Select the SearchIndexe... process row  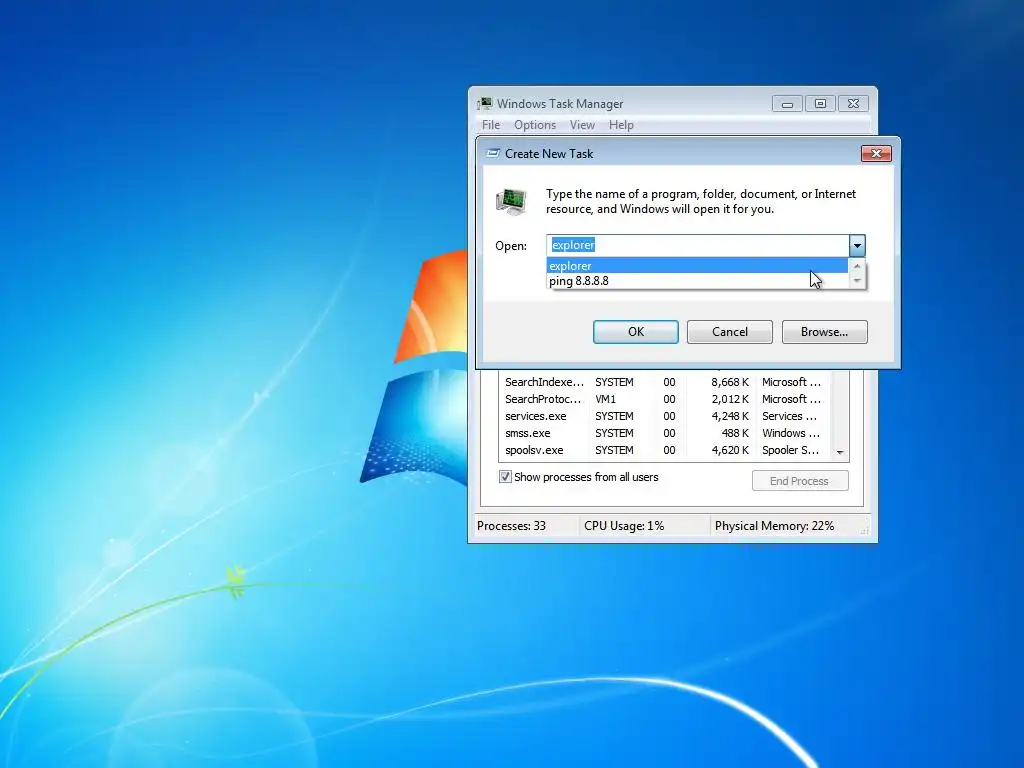[666, 382]
